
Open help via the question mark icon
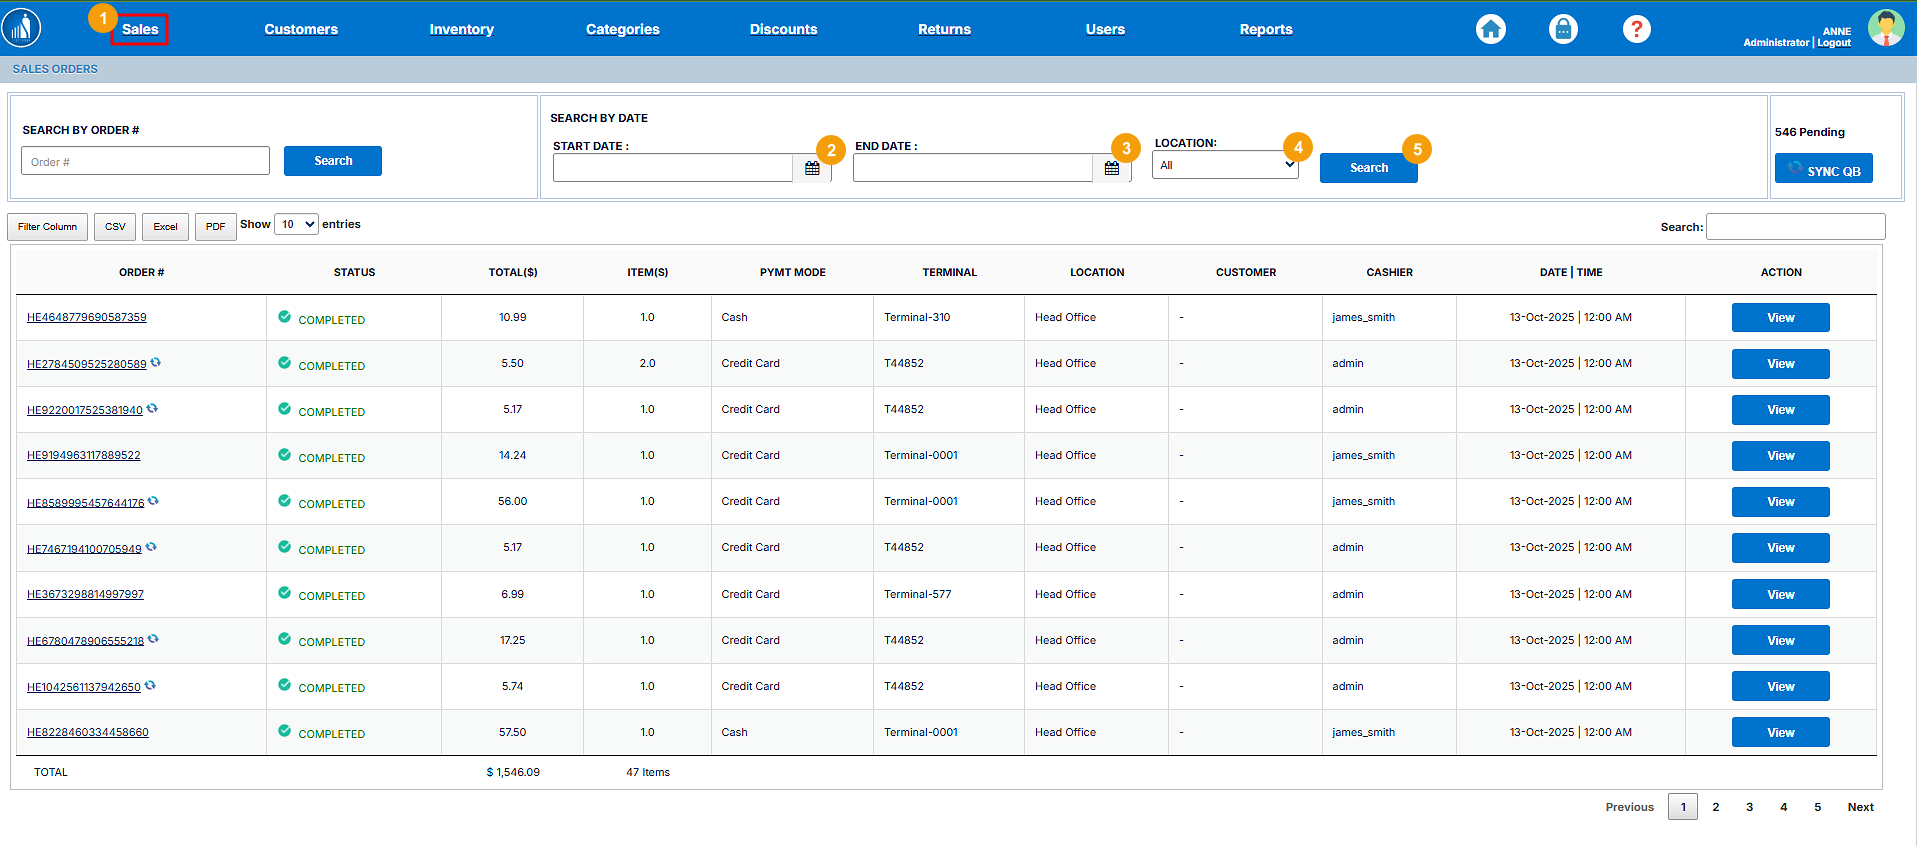click(x=1636, y=29)
